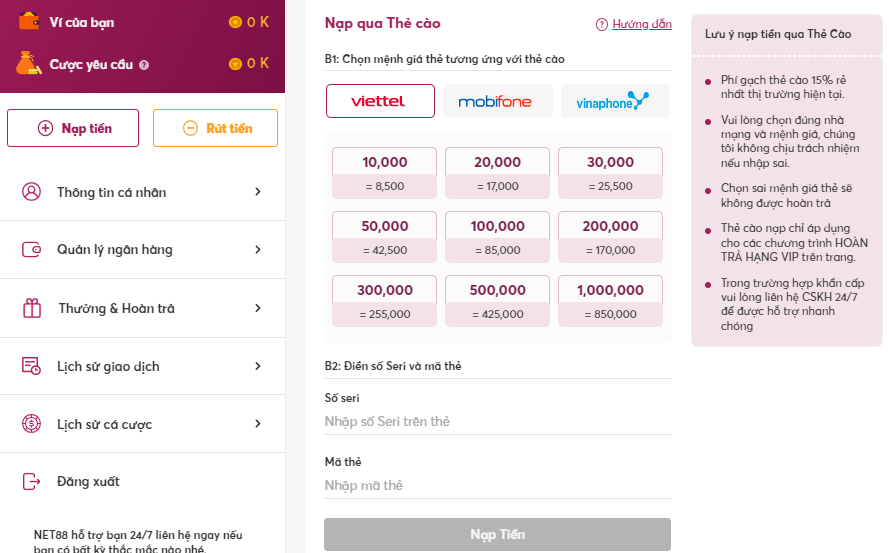Screen dimensions: 889x553
Task: Click the Thông tin cá nhân profile icon
Action: [31, 192]
